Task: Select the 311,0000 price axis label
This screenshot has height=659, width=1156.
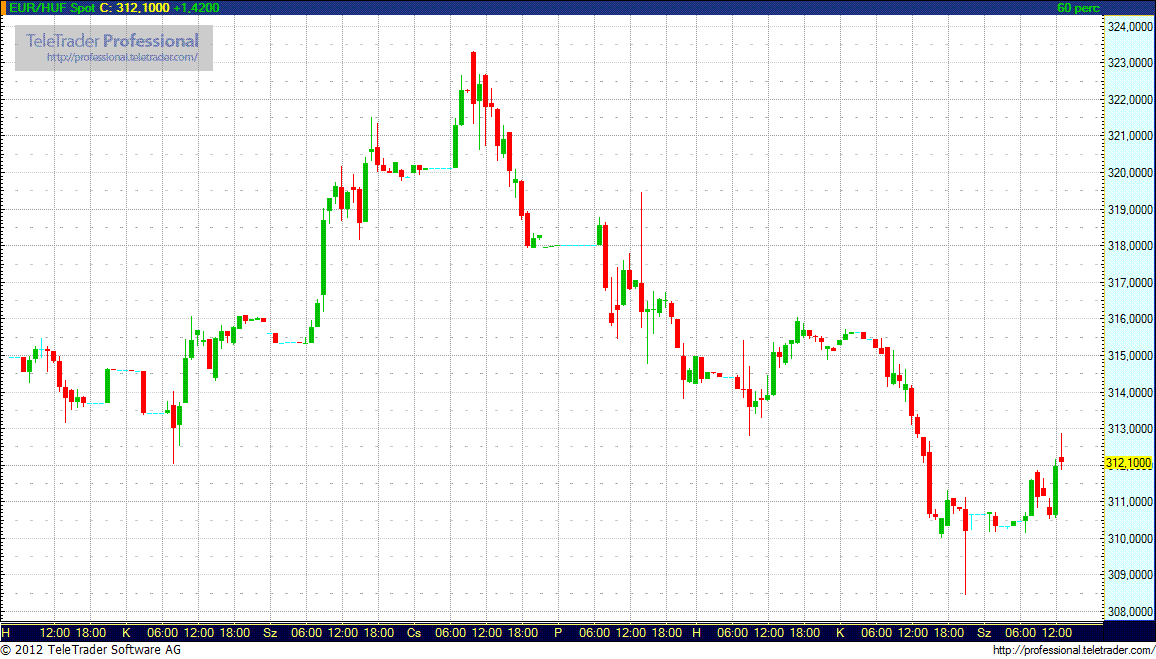Action: point(1129,502)
